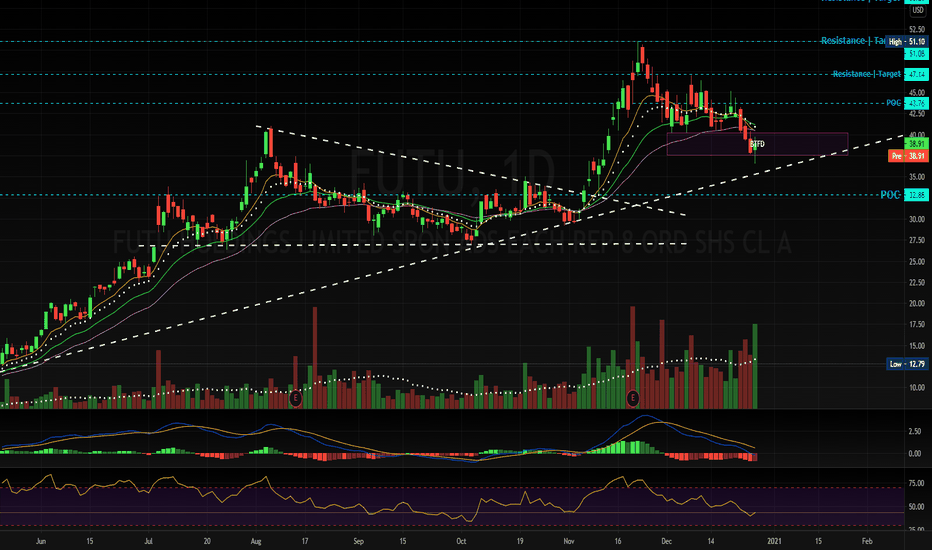Click the Pre 38.91 pre-market price label
This screenshot has width=932, height=550.
coord(908,156)
